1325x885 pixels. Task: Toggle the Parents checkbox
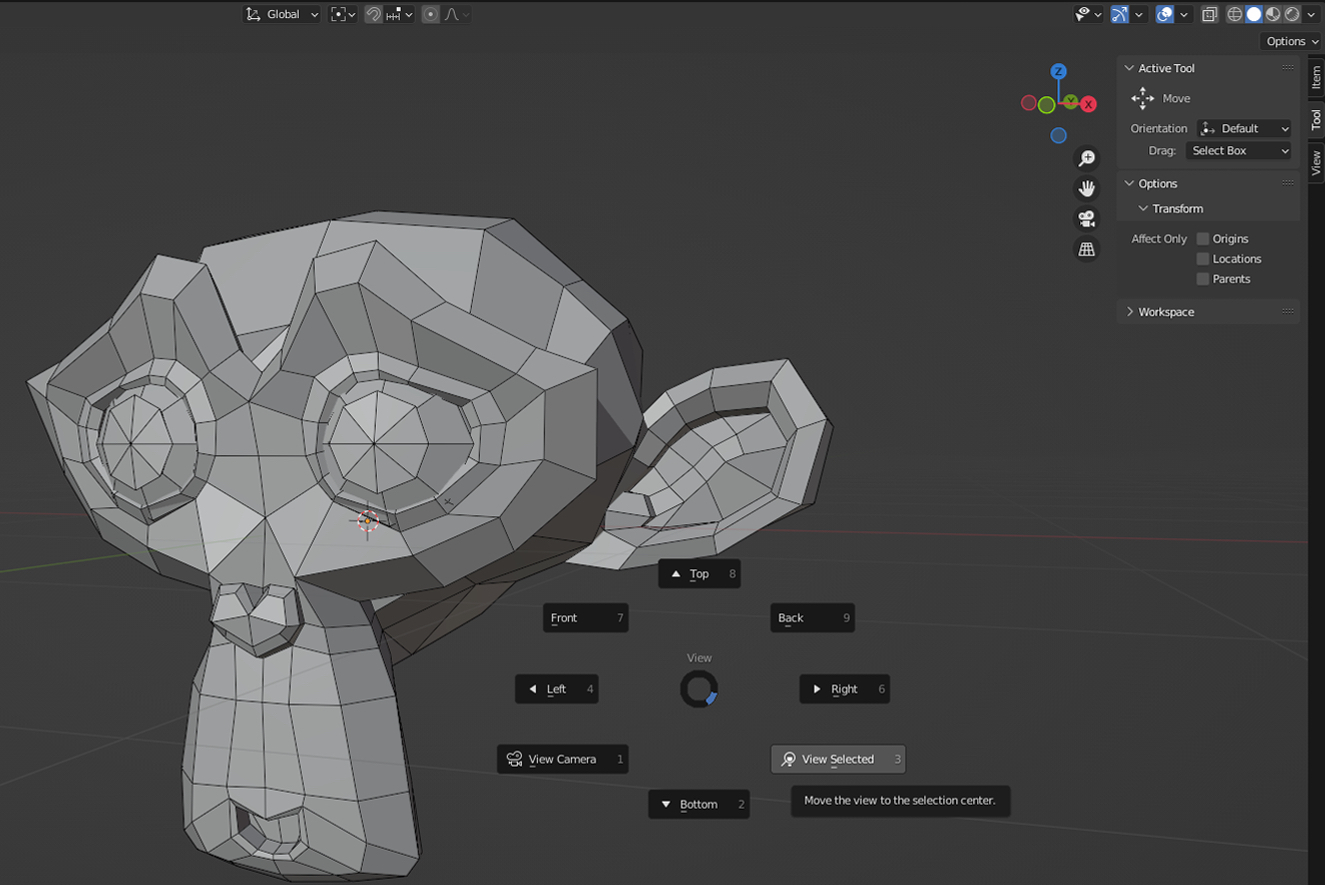1202,278
